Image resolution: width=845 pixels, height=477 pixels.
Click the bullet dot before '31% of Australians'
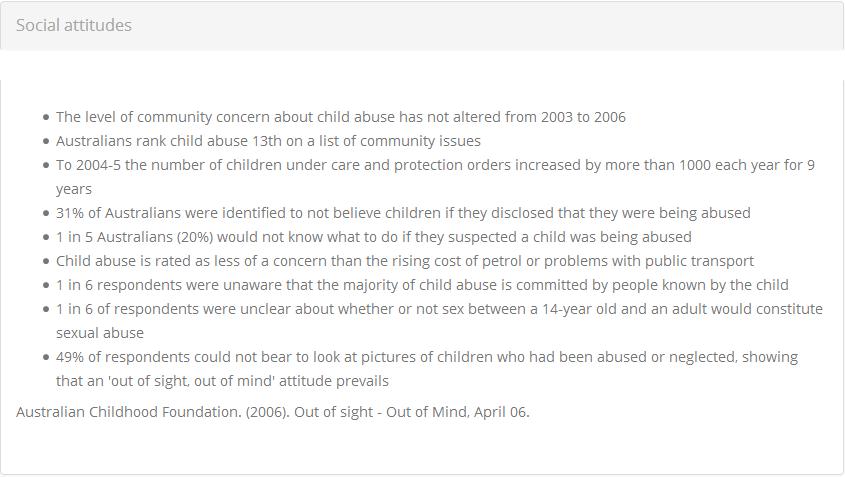coord(46,213)
